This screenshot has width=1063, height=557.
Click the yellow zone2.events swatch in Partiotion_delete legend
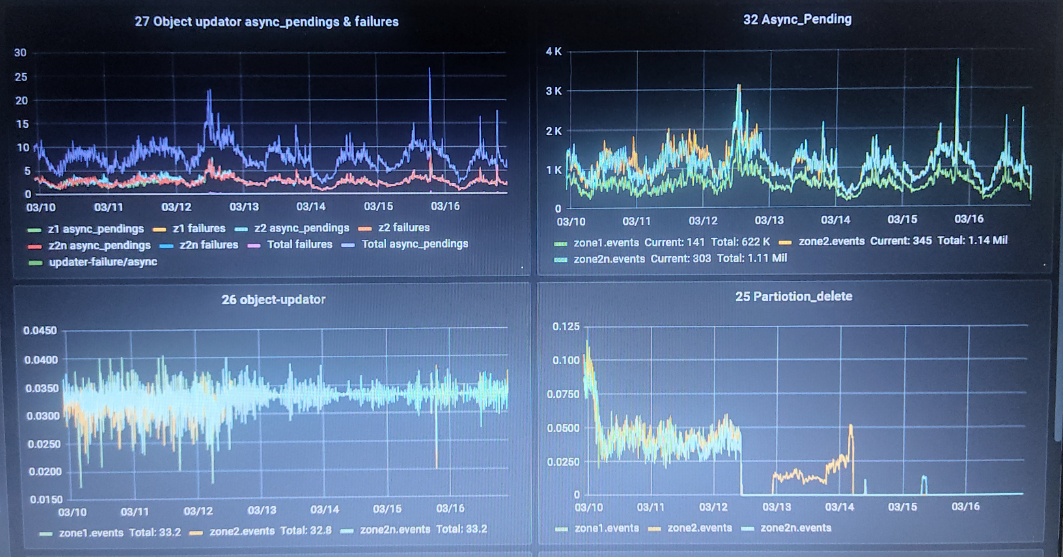click(x=655, y=529)
